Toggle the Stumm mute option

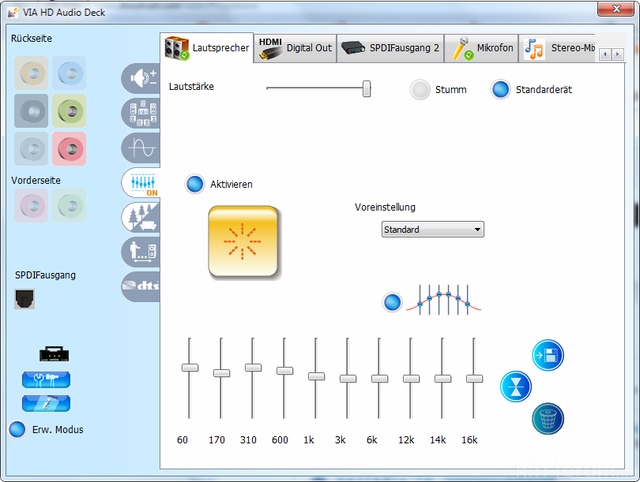[x=420, y=89]
